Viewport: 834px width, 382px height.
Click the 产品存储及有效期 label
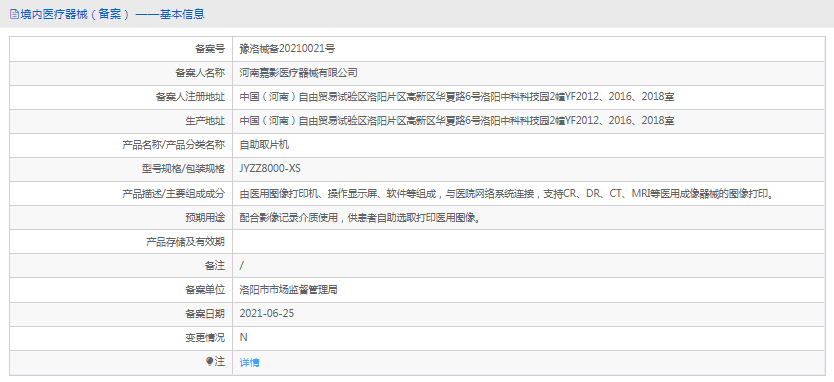click(185, 242)
